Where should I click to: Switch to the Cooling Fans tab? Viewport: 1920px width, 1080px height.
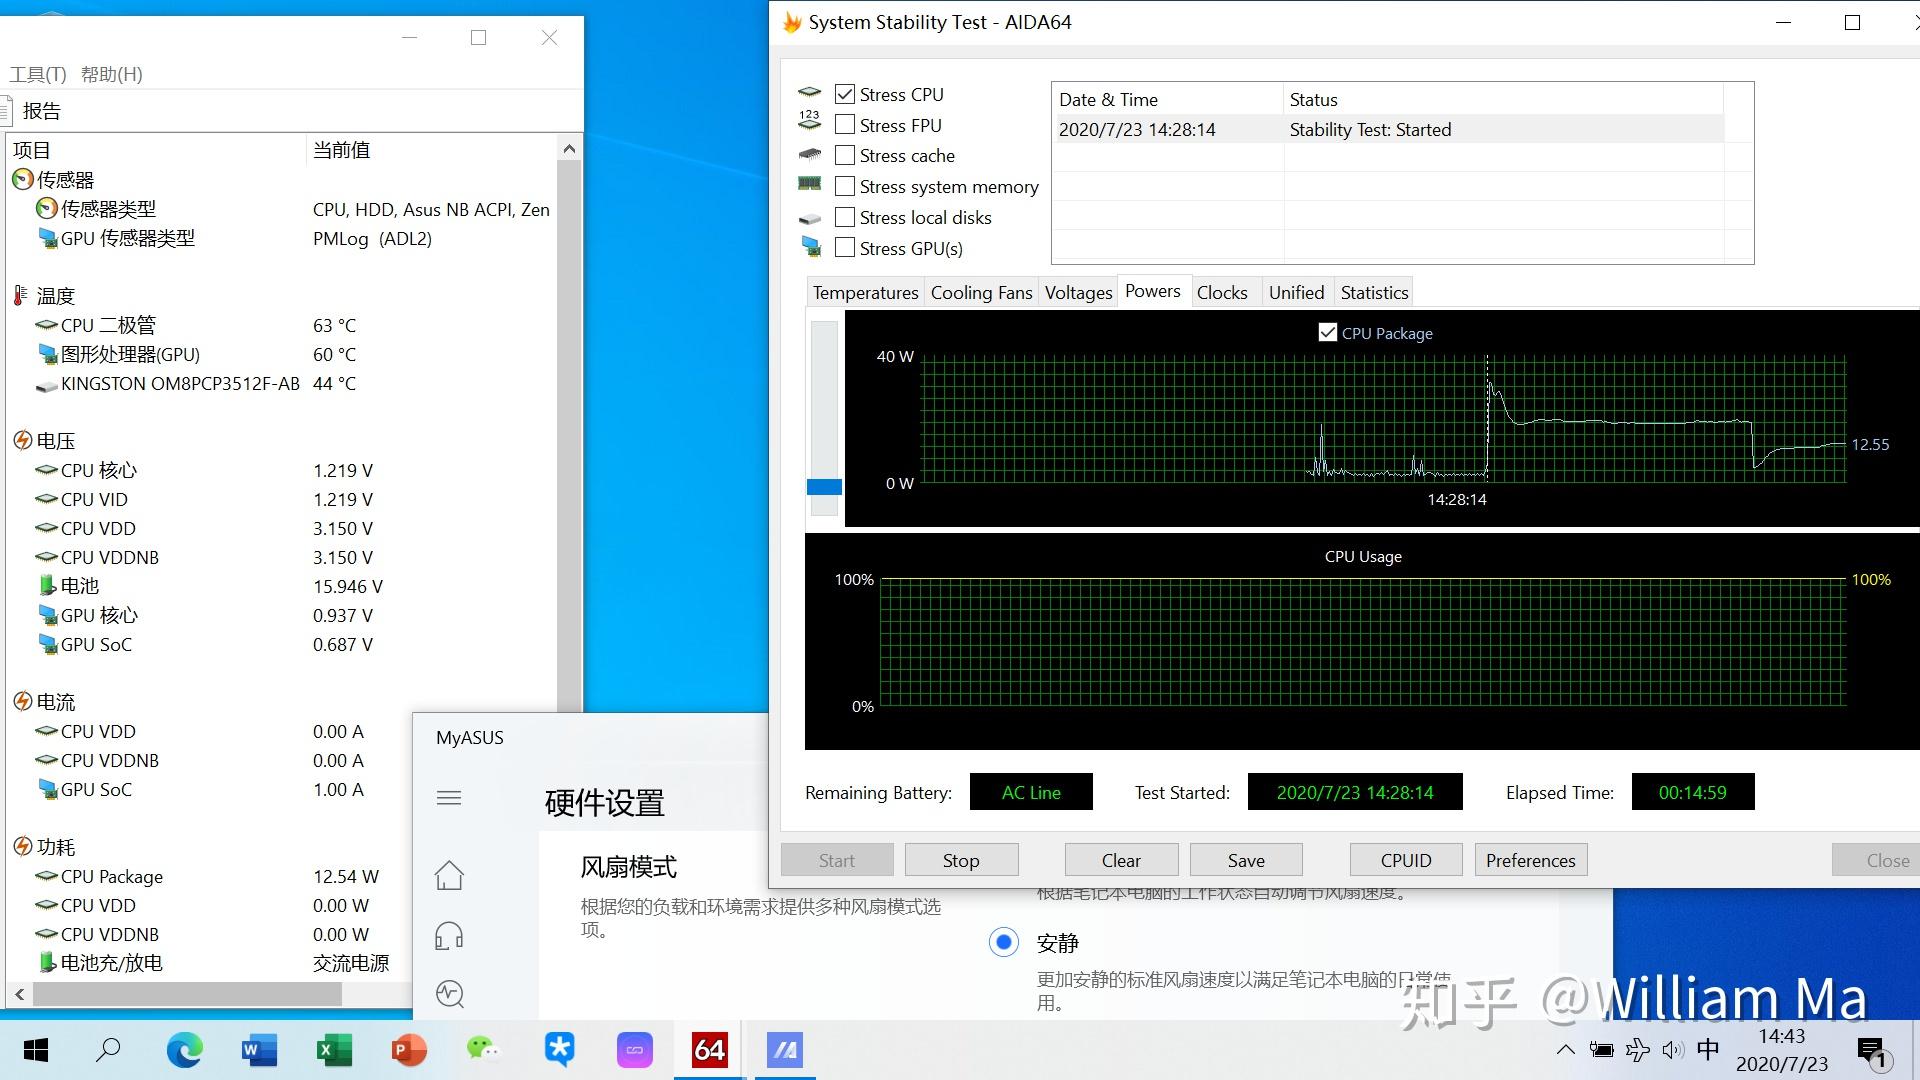click(981, 292)
